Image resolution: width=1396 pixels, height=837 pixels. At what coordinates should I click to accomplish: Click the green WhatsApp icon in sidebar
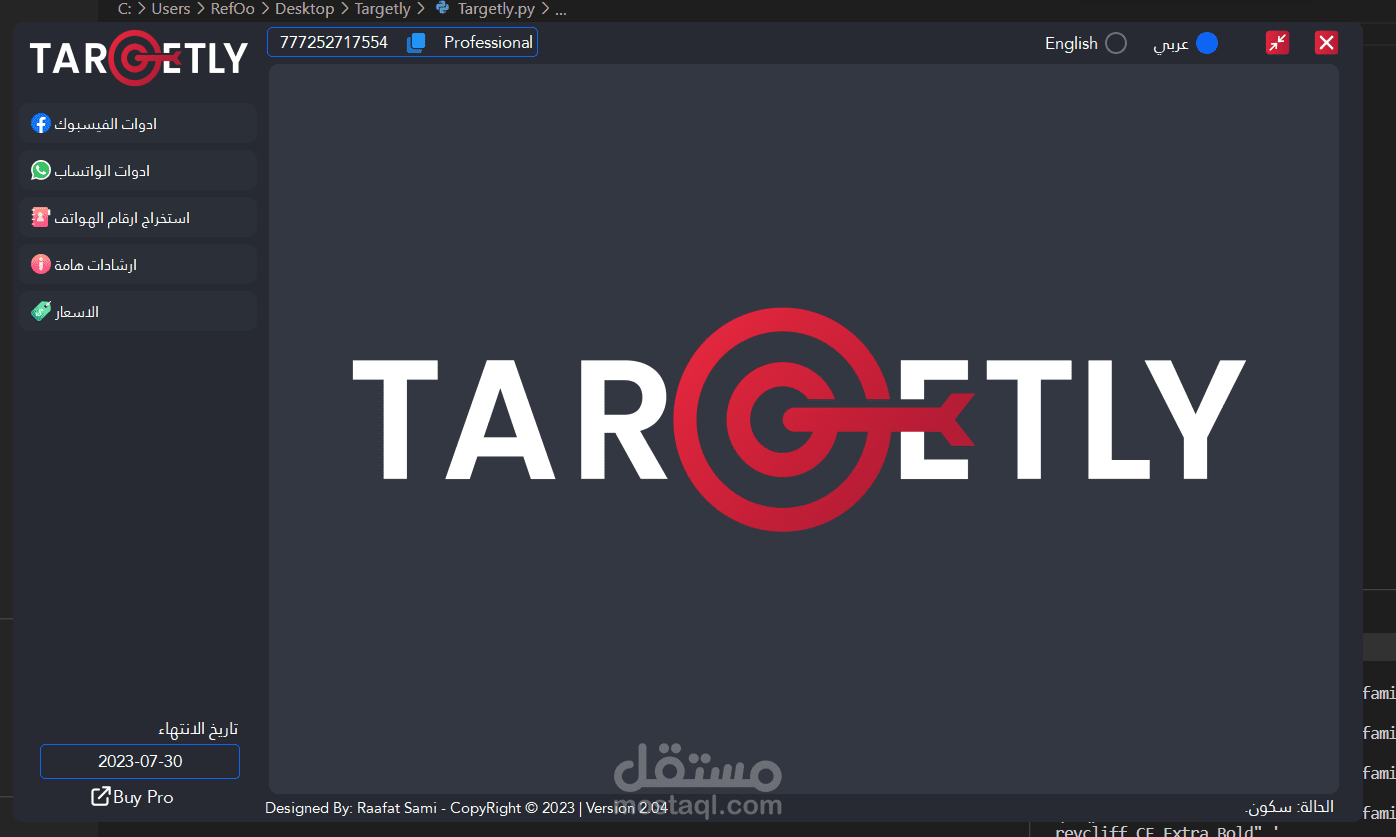pyautogui.click(x=41, y=170)
